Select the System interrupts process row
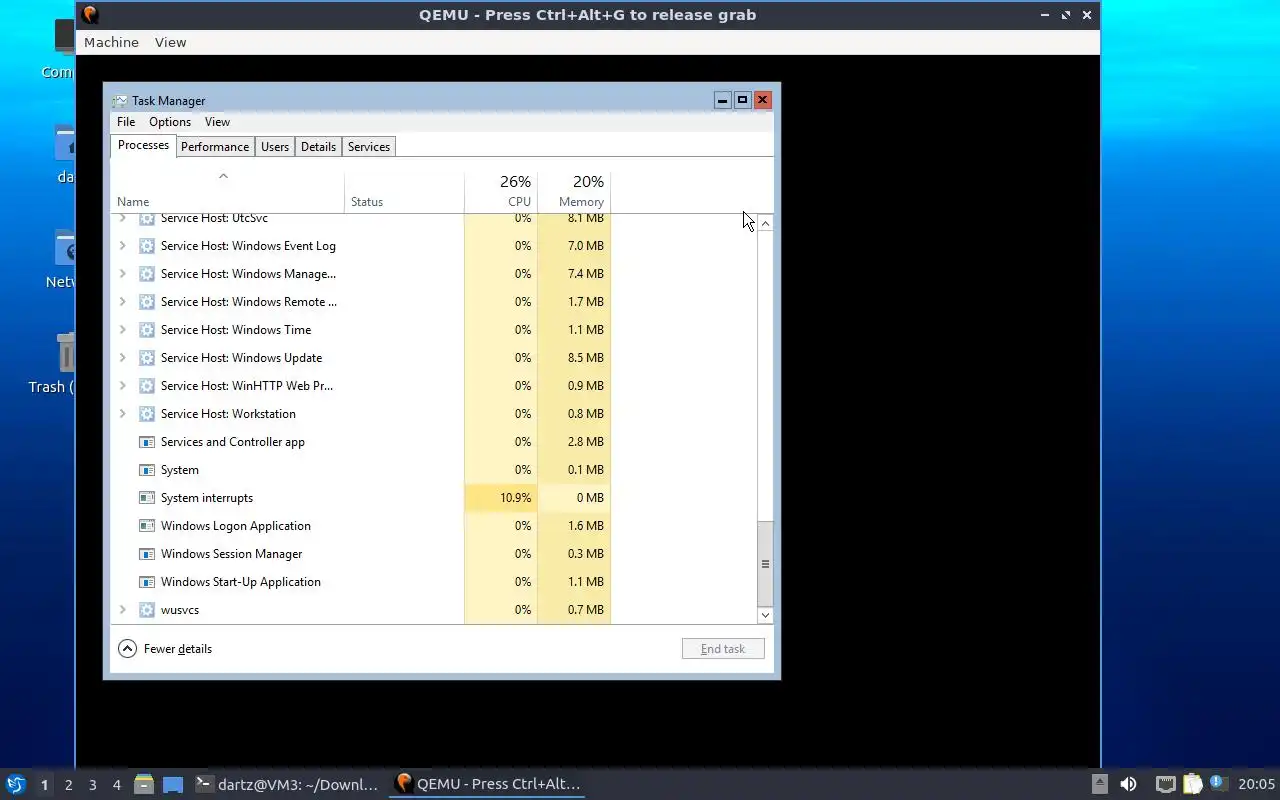 [360, 498]
